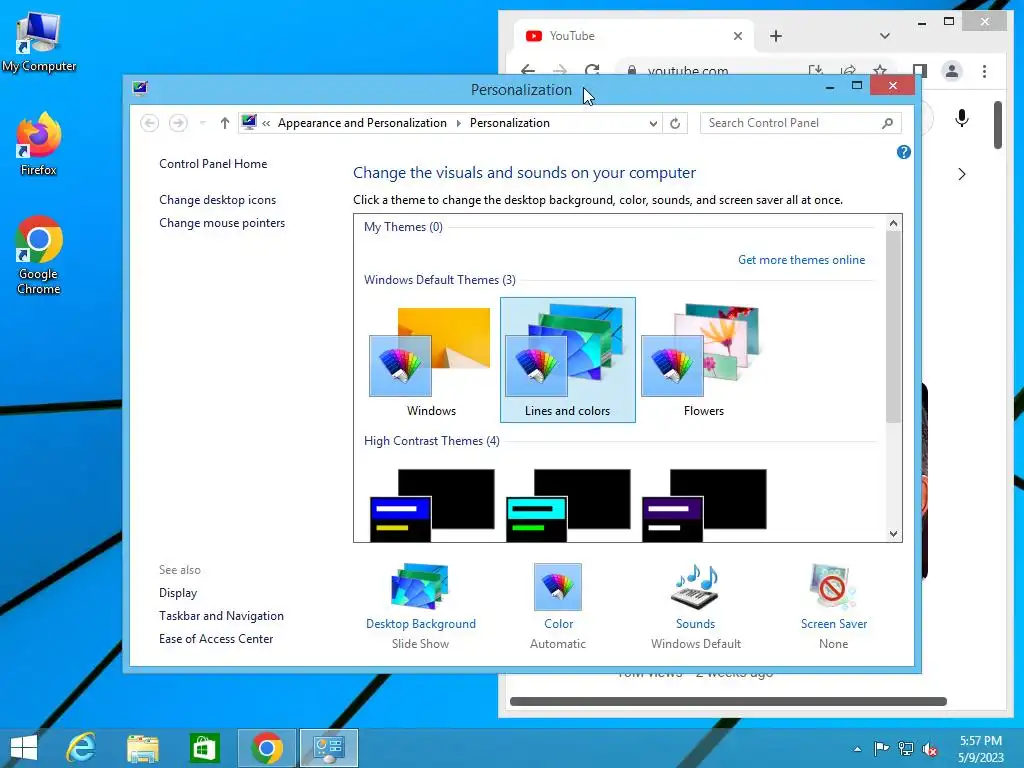Image resolution: width=1024 pixels, height=768 pixels.
Task: Click reload button in Chrome window
Action: point(592,70)
